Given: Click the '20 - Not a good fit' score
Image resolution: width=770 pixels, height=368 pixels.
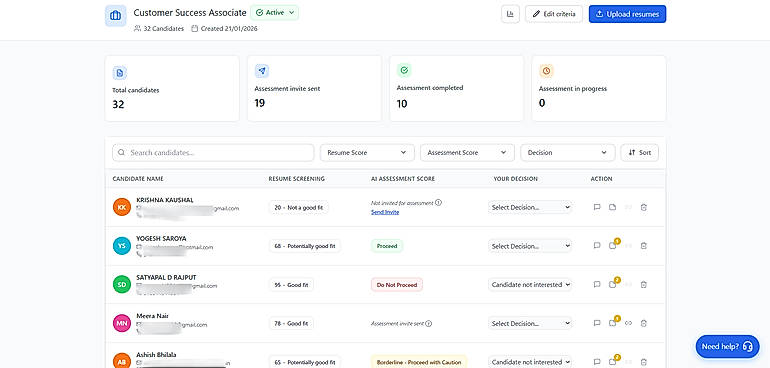Looking at the screenshot, I should (x=299, y=207).
